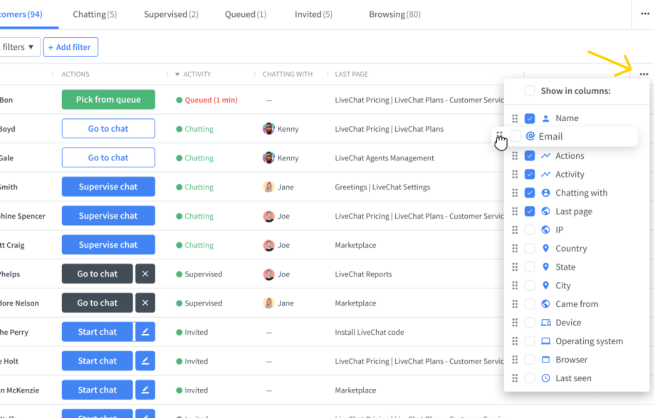Viewport: 654px width, 418px height.
Task: Click drag handle next to State option
Action: [x=515, y=267]
